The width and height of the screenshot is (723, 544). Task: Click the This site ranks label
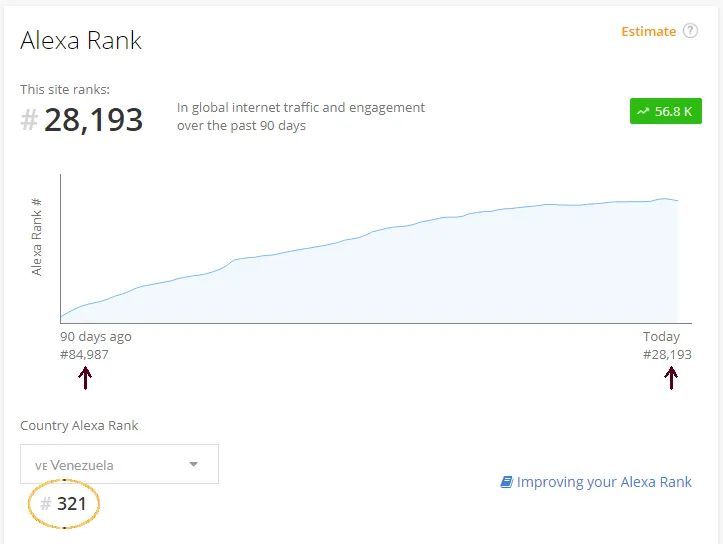tap(65, 89)
